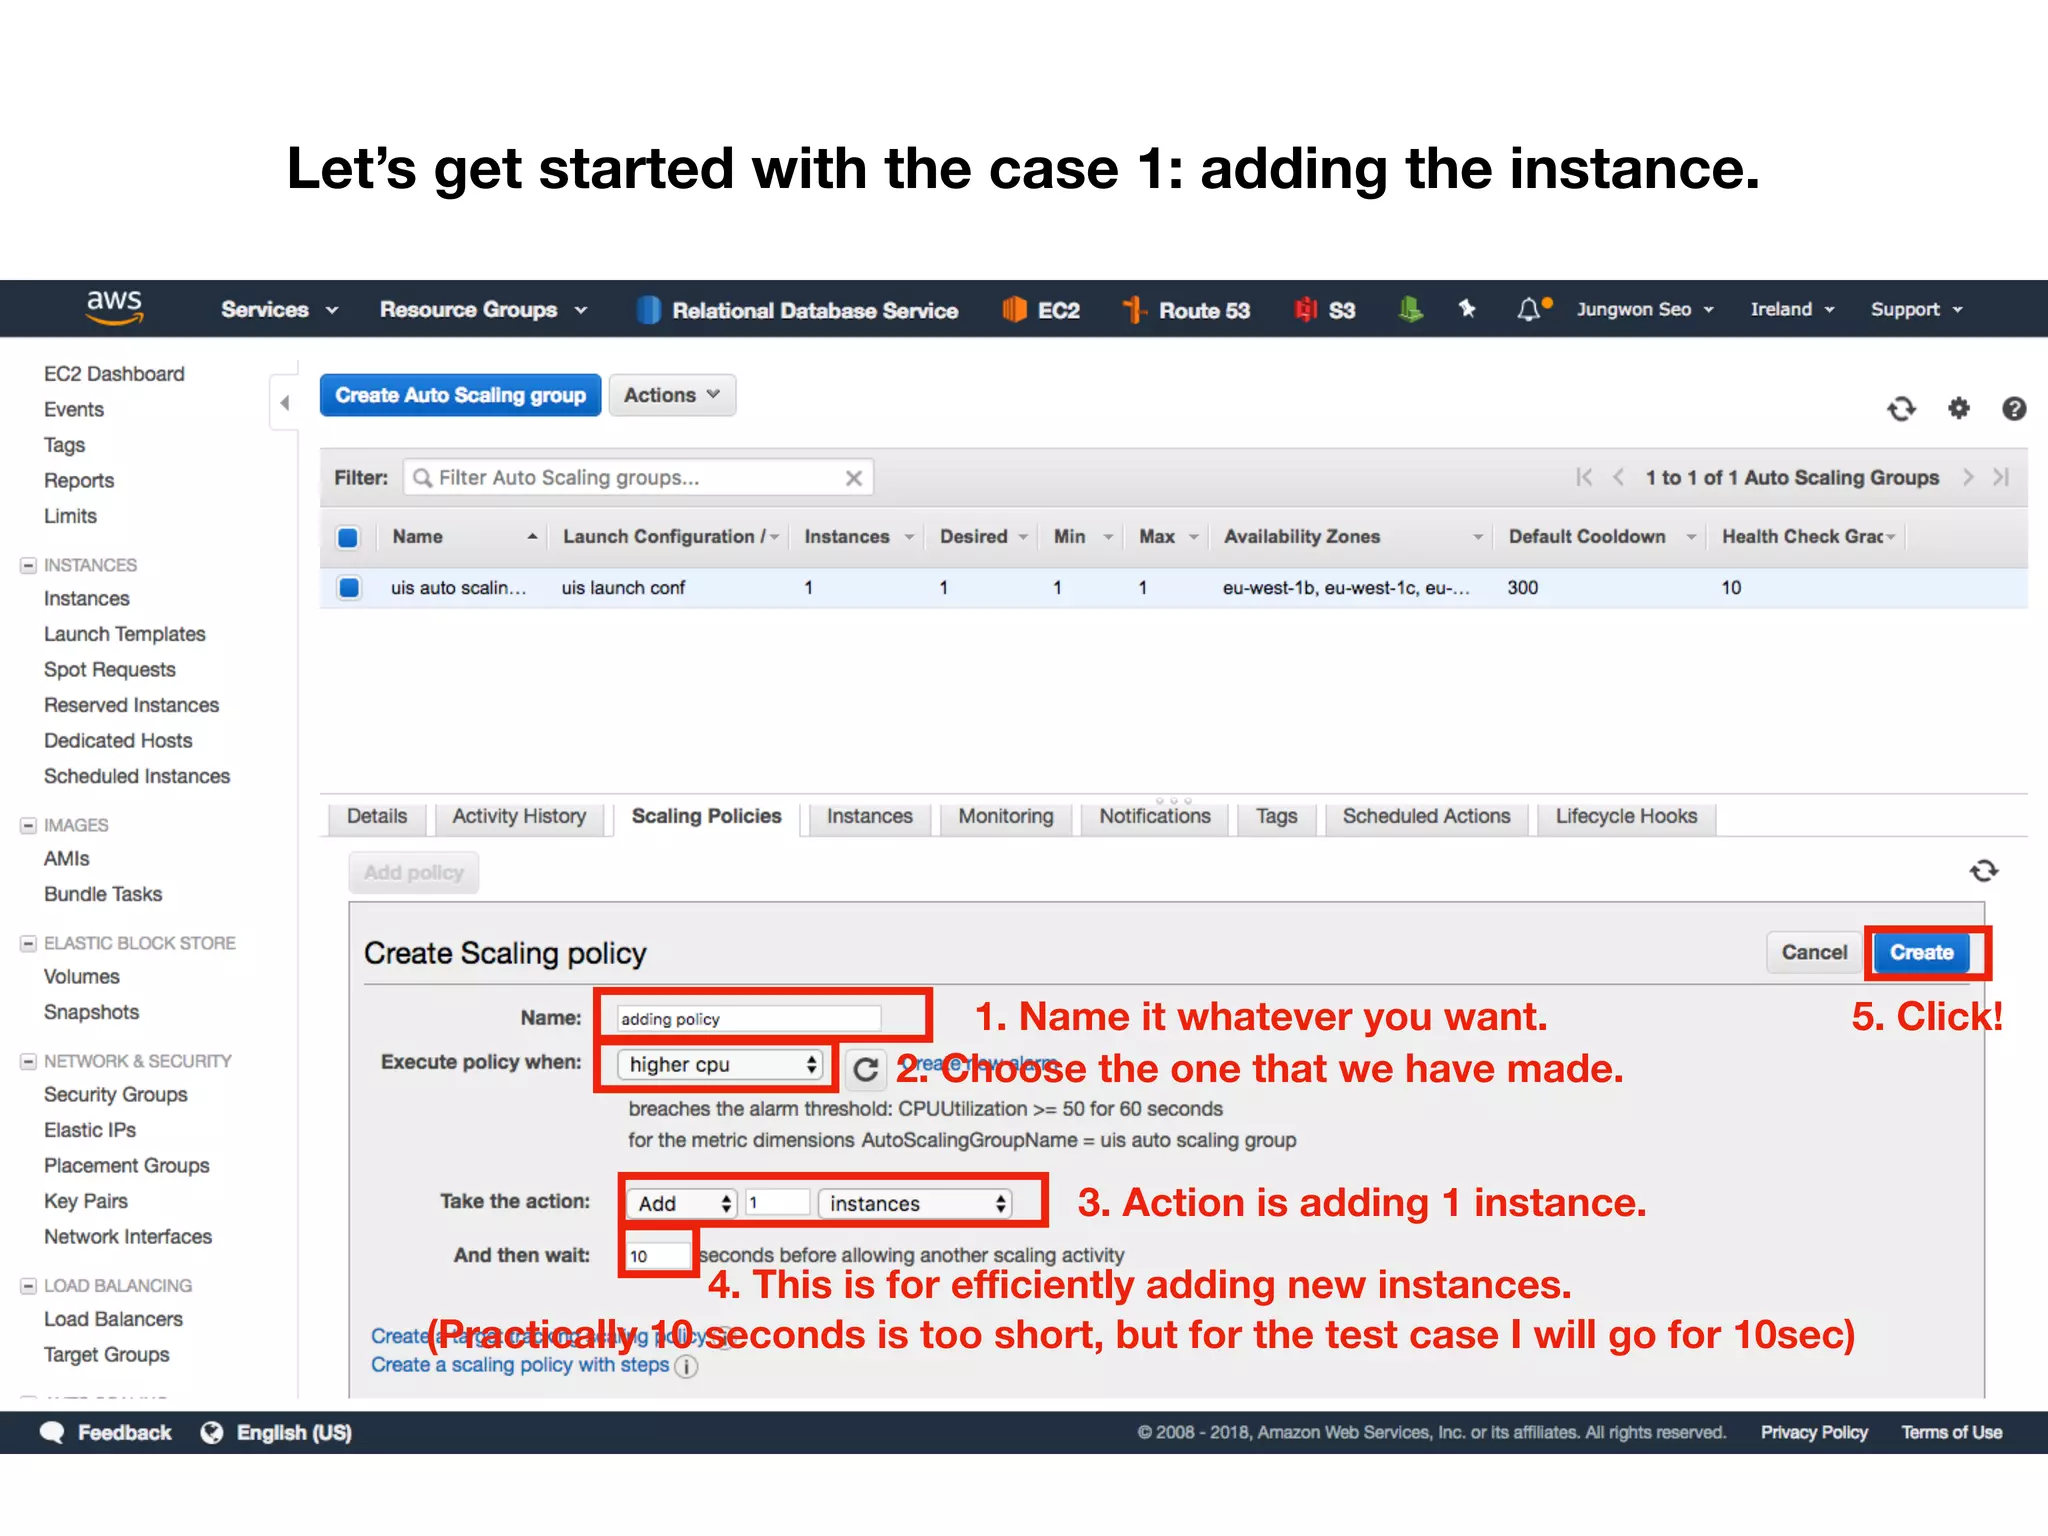Go to the last page of results
Image resolution: width=2048 pixels, height=1536 pixels.
[2000, 477]
